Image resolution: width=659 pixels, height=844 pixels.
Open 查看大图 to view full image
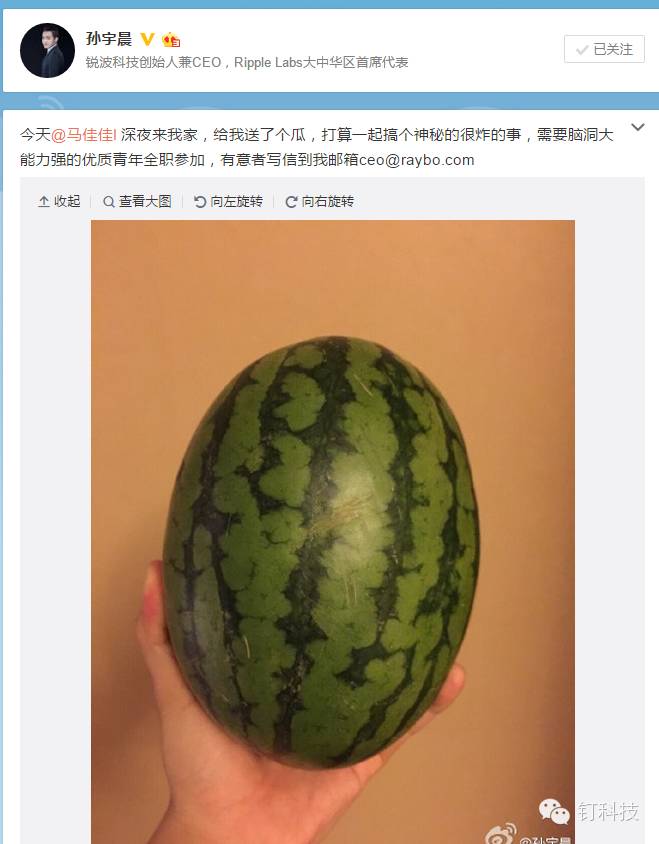coord(137,201)
